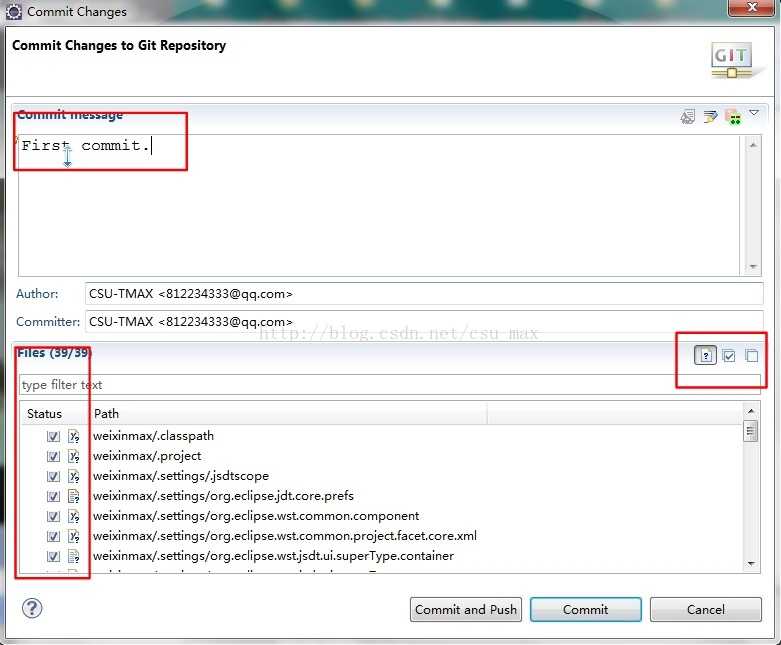The image size is (781, 645).
Task: Click the commit message scrollbar down arrow
Action: [x=753, y=267]
